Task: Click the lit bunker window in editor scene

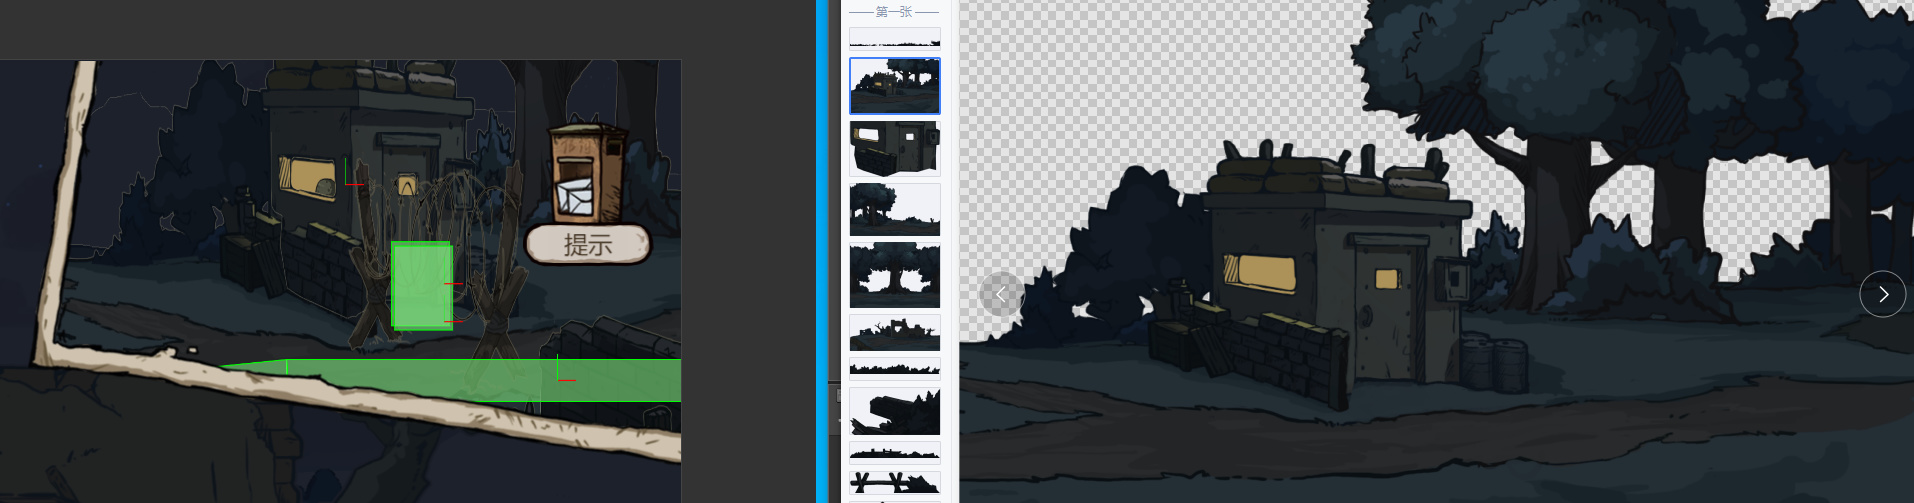Action: (x=307, y=178)
